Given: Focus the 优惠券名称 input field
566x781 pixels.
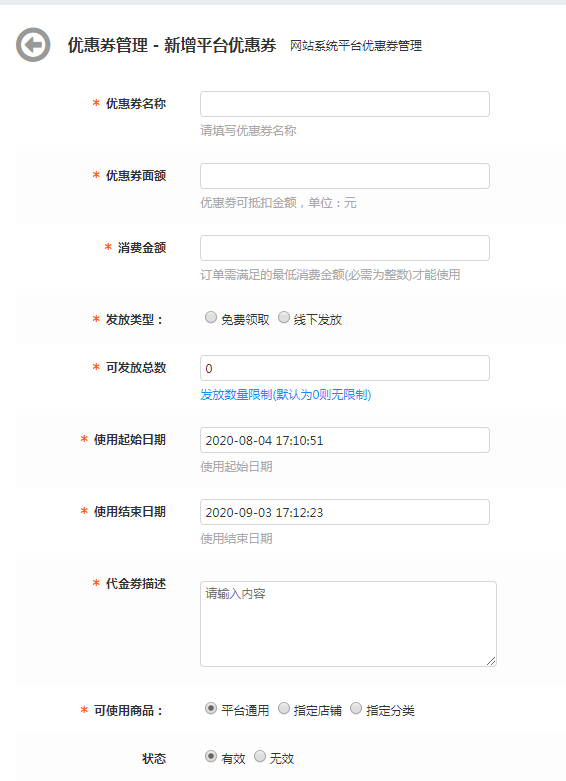Looking at the screenshot, I should click(345, 104).
